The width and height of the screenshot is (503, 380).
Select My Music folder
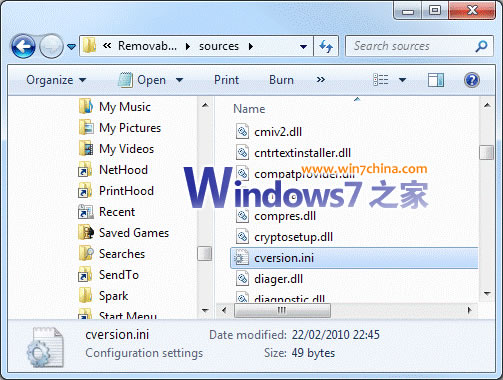[125, 107]
